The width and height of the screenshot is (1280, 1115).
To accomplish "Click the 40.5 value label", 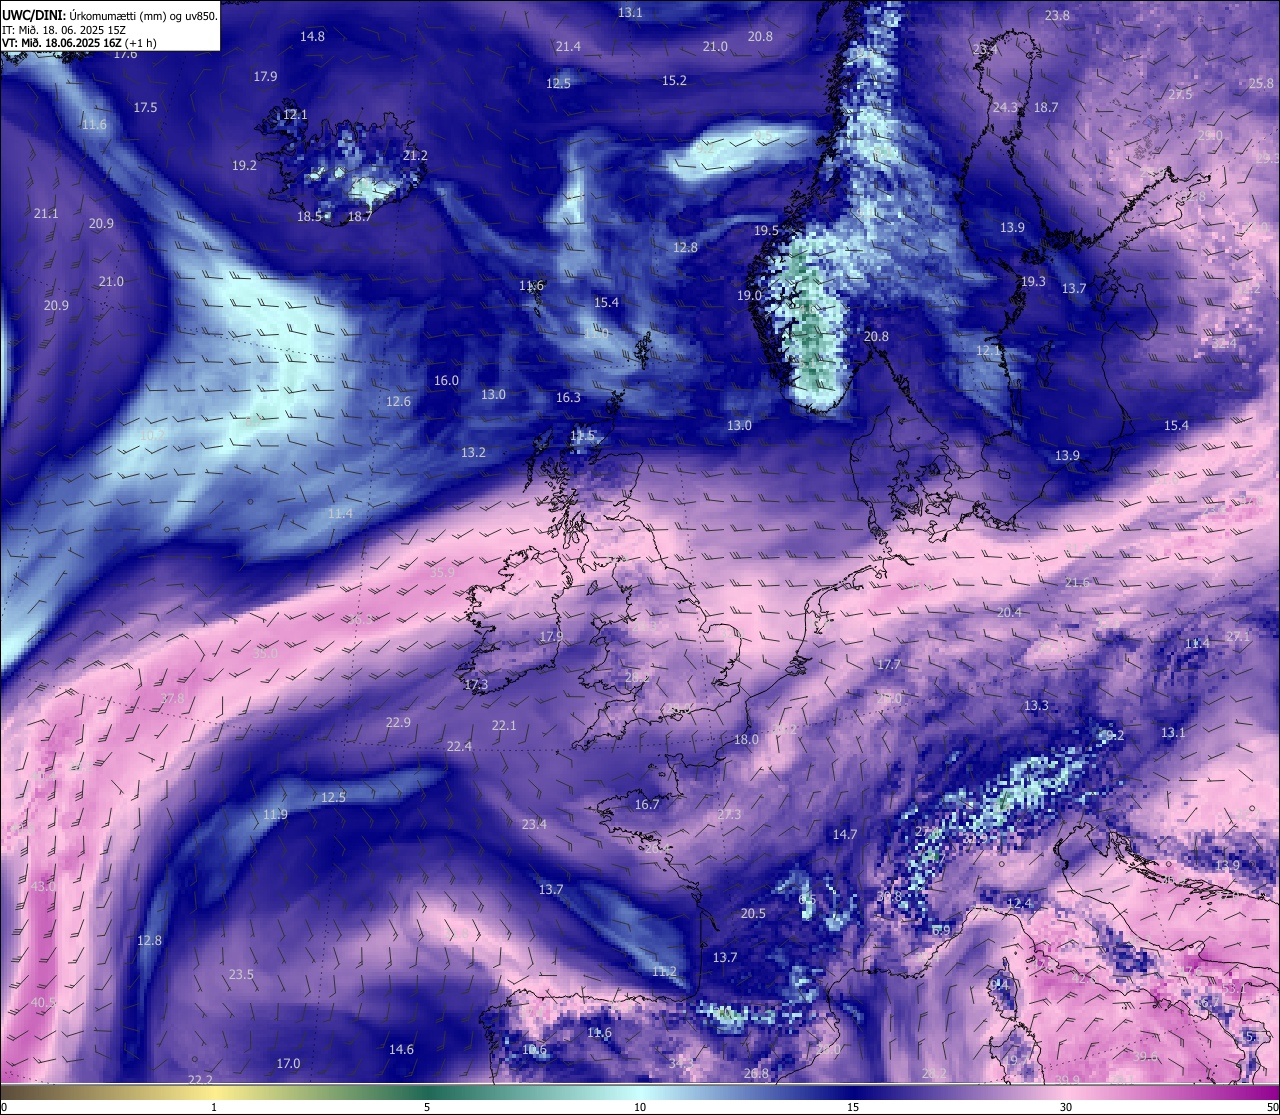I will click(x=43, y=1003).
